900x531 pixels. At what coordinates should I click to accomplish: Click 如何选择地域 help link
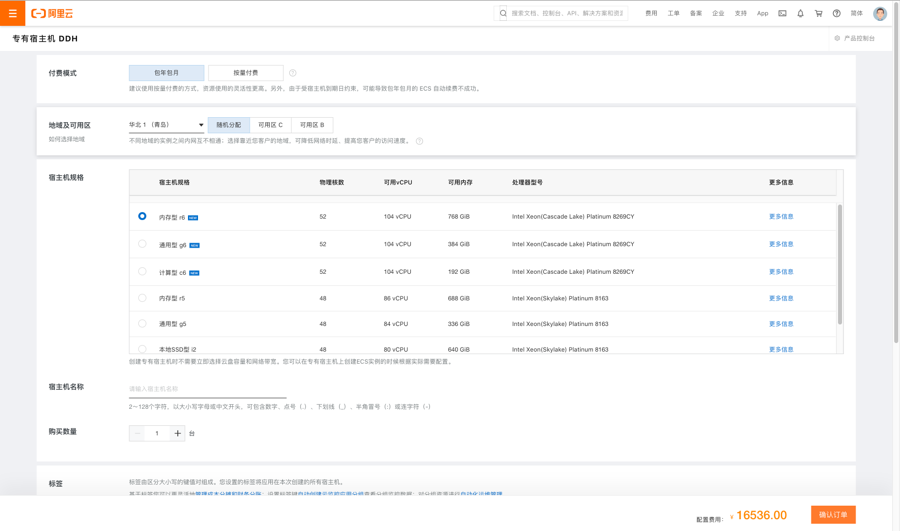[x=67, y=139]
